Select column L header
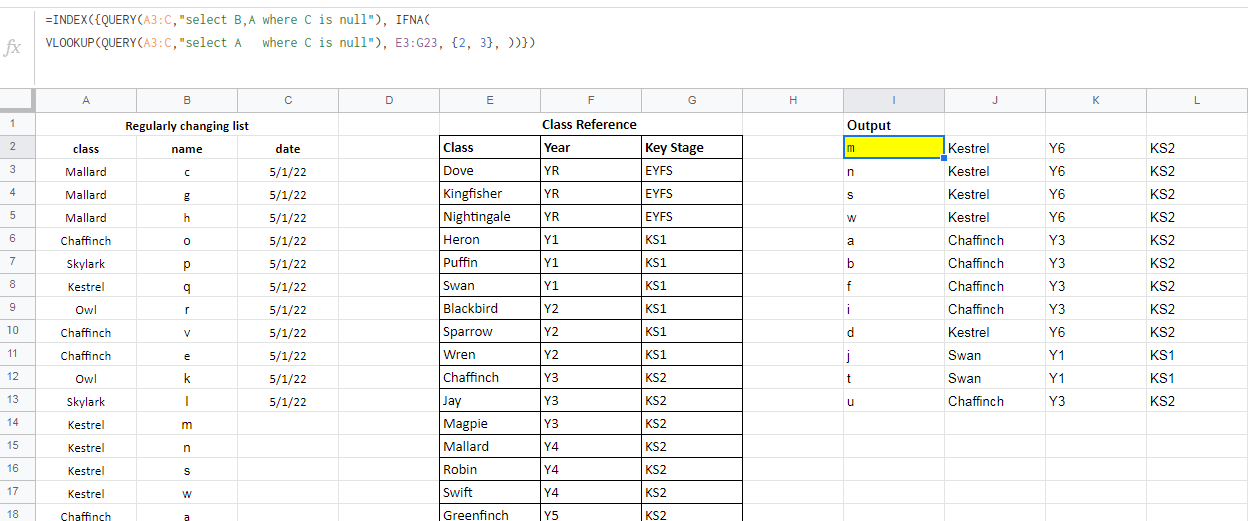 (x=1197, y=100)
